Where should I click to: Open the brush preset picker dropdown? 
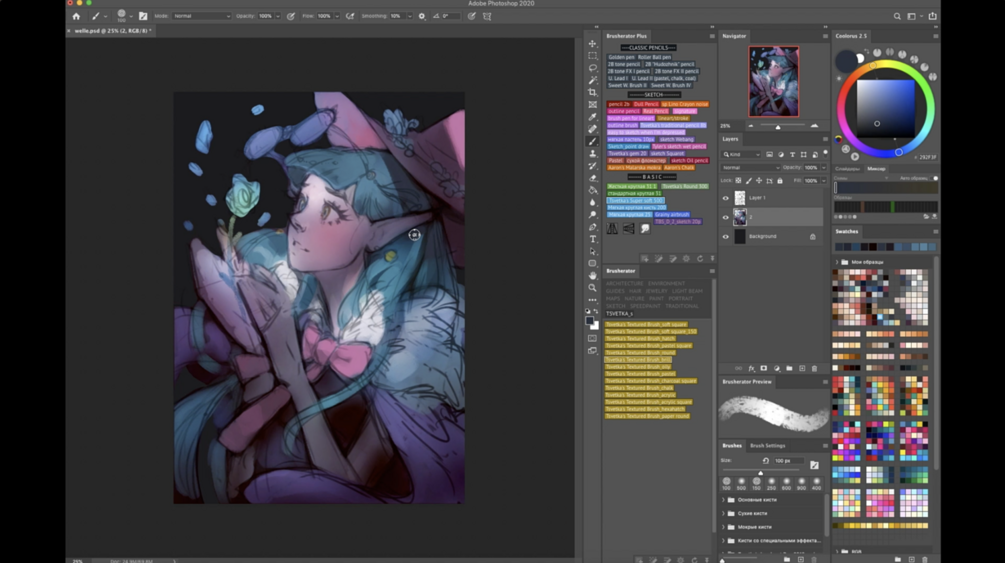coord(131,16)
